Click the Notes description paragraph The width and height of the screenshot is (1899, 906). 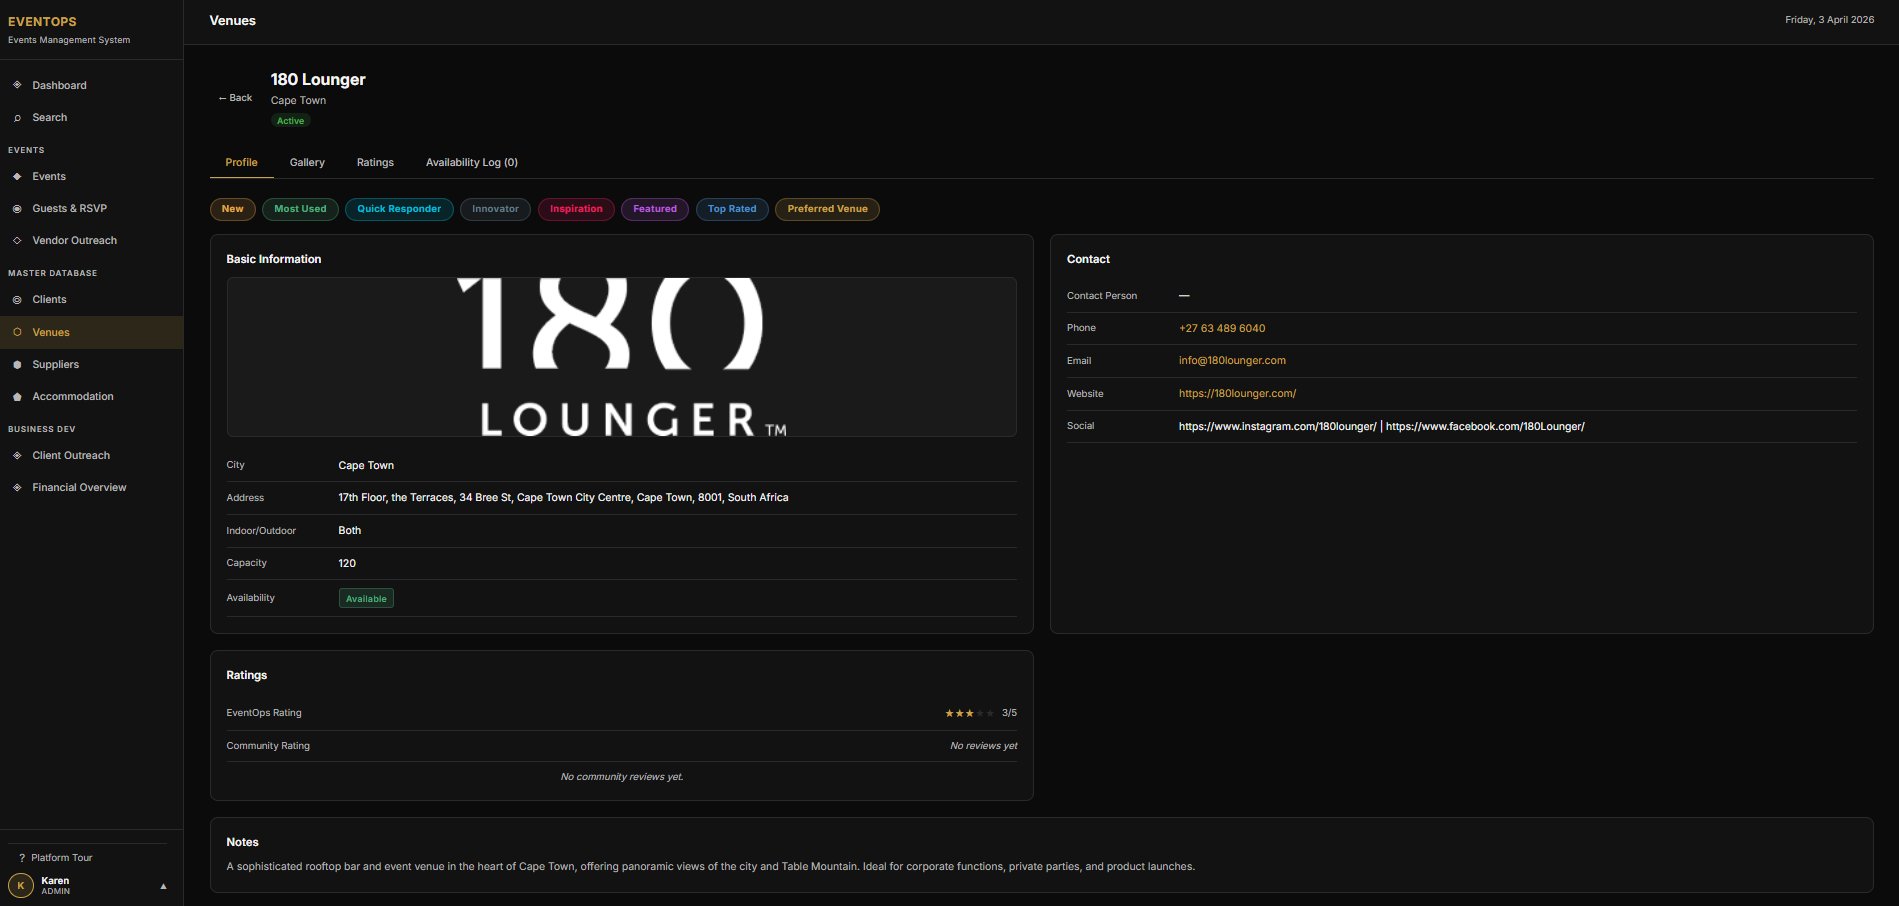(710, 866)
